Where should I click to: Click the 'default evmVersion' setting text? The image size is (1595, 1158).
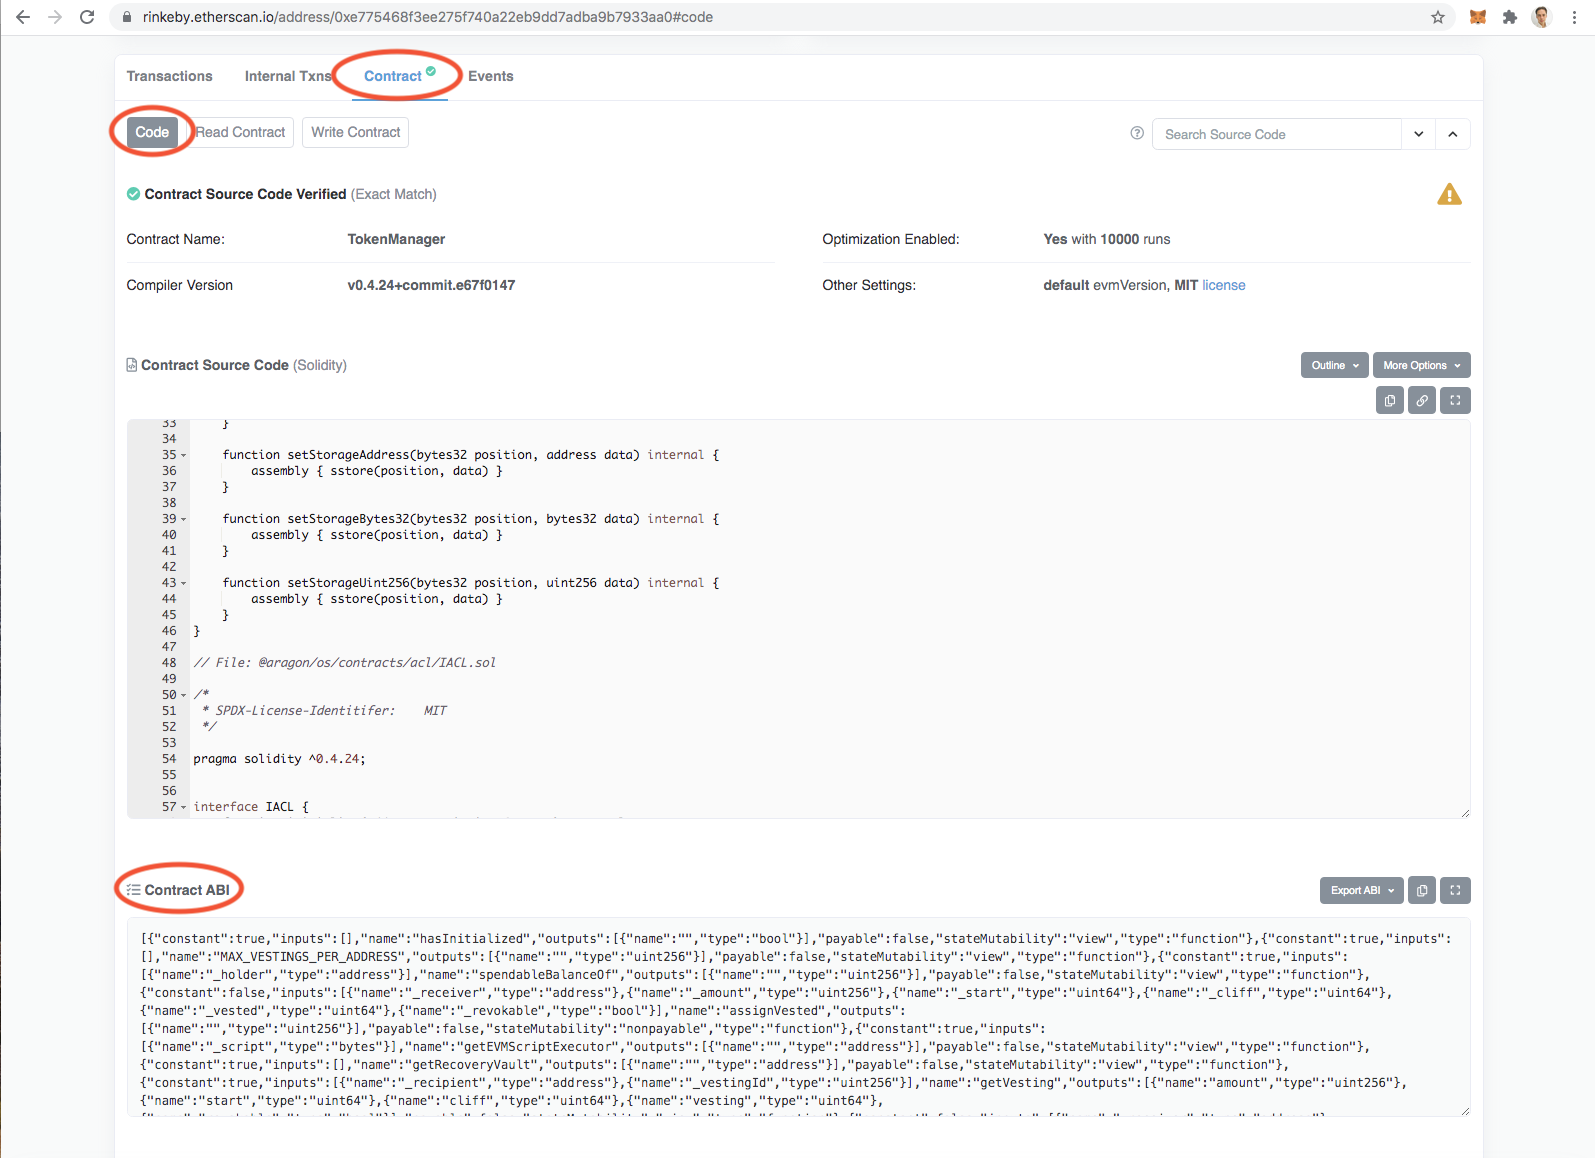click(1104, 285)
